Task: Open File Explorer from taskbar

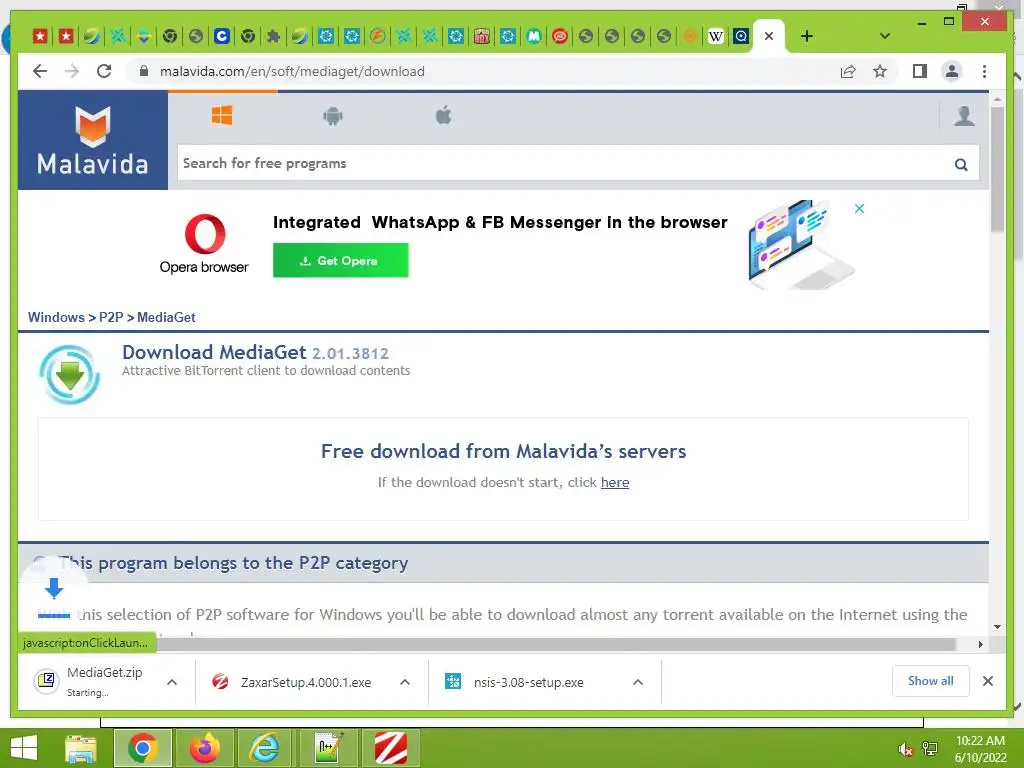Action: click(80, 748)
